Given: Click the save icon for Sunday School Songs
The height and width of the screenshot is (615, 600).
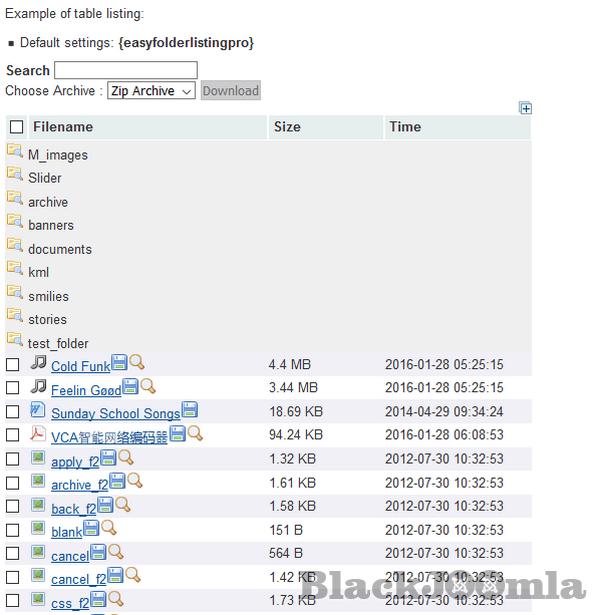Looking at the screenshot, I should (x=189, y=410).
